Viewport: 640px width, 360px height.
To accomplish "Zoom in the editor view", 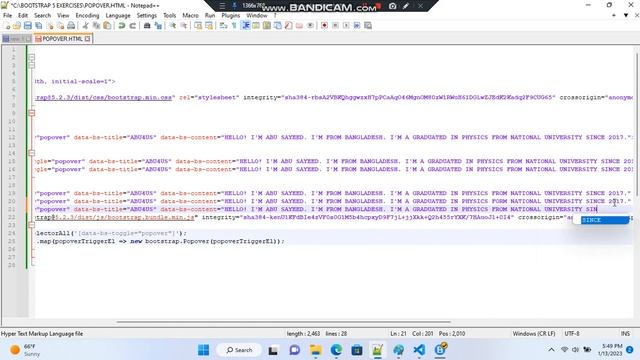I will 173,26.
